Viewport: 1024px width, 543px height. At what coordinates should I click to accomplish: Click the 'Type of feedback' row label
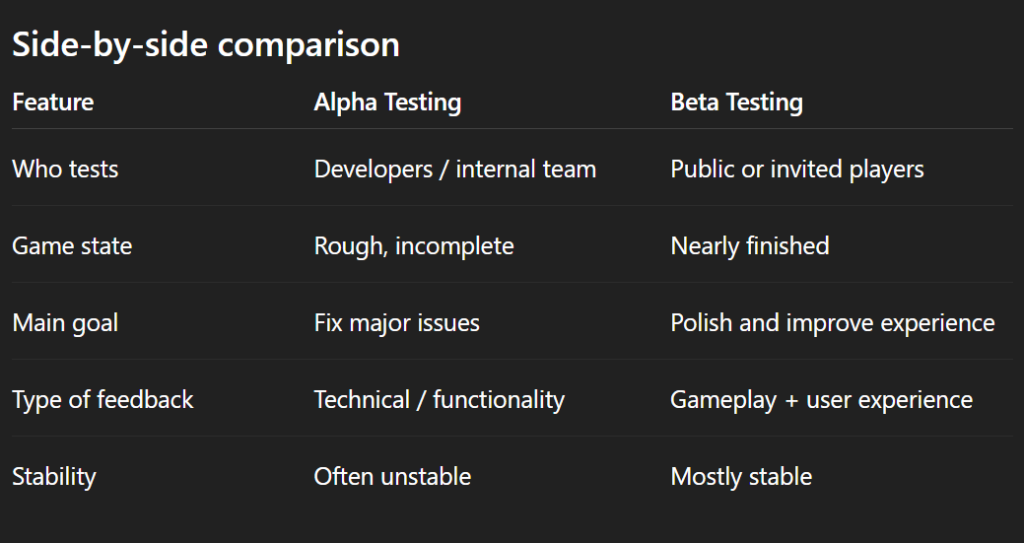coord(103,400)
